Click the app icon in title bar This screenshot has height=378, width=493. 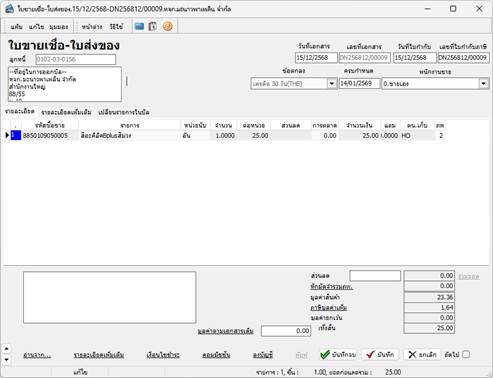(x=9, y=9)
